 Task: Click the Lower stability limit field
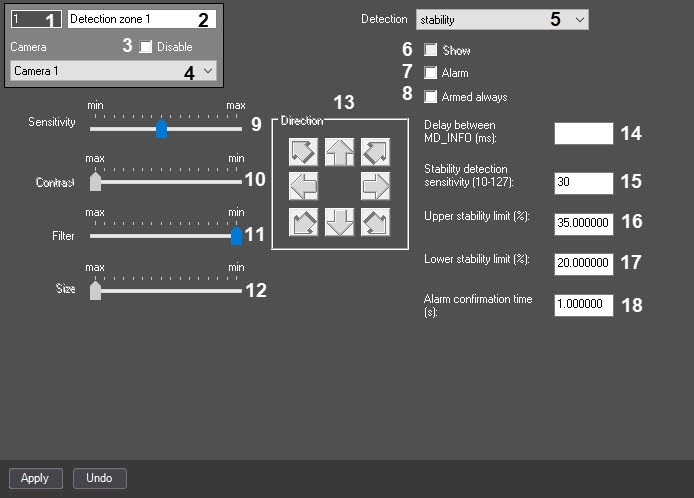click(584, 264)
